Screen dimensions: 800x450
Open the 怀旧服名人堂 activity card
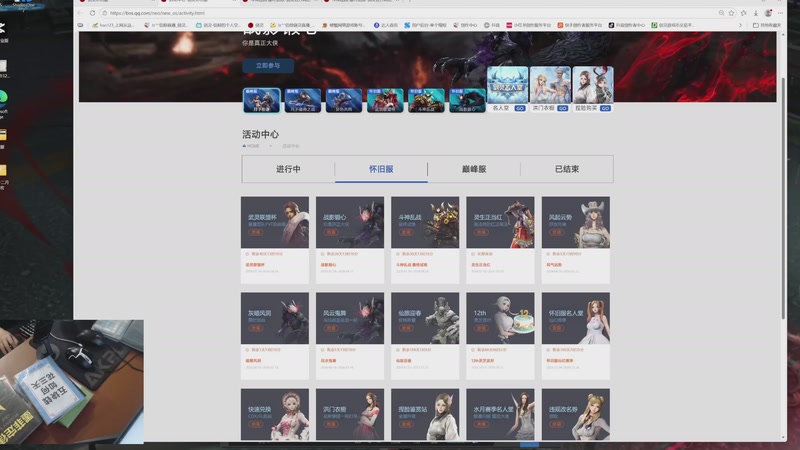576,336
